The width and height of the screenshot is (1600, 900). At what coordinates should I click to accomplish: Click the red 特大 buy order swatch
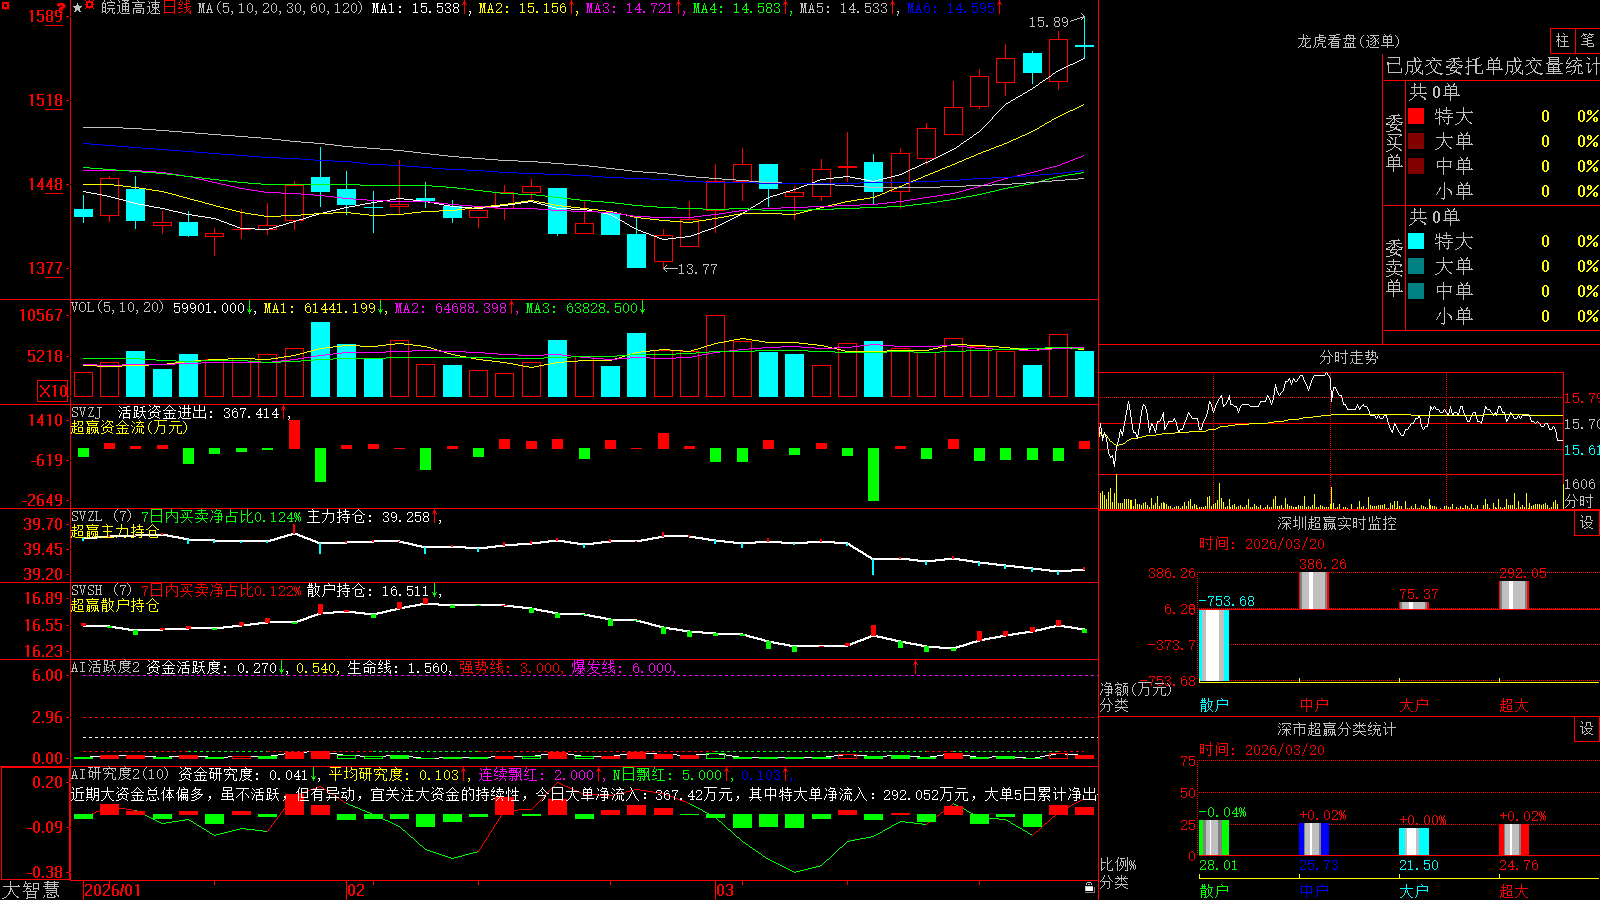coord(1416,116)
